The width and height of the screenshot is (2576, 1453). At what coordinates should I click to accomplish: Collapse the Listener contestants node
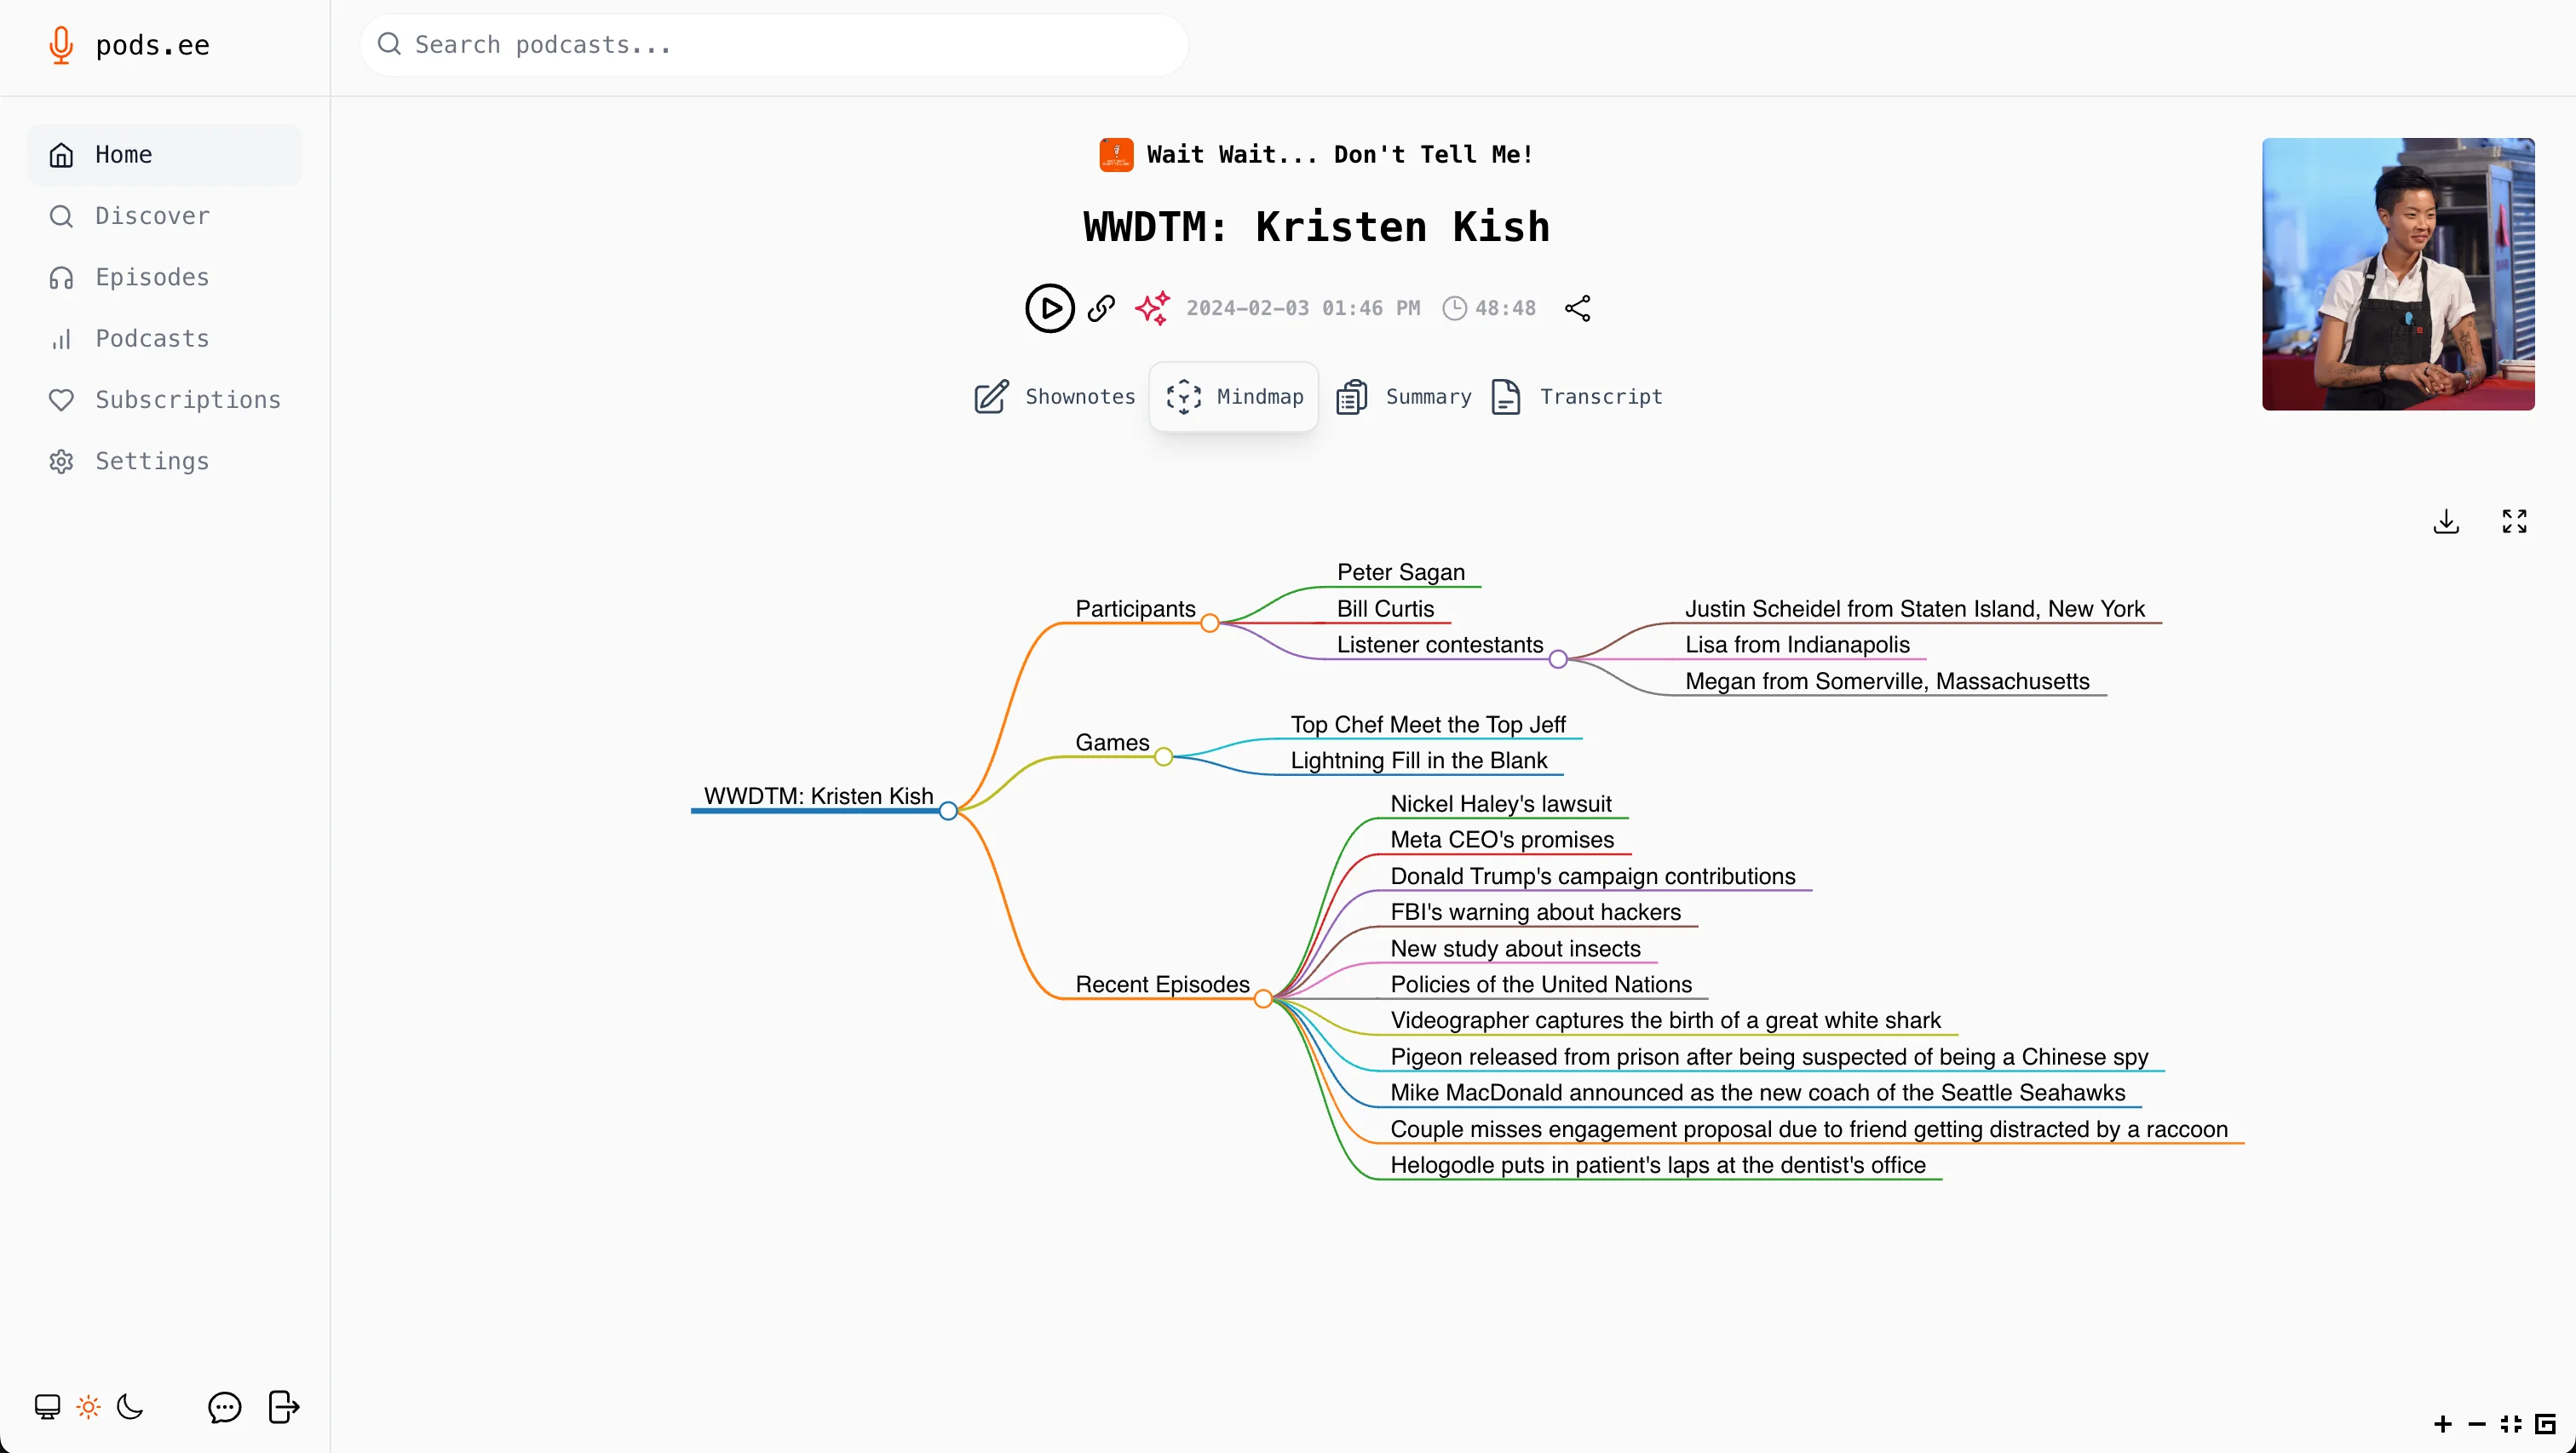point(1557,659)
